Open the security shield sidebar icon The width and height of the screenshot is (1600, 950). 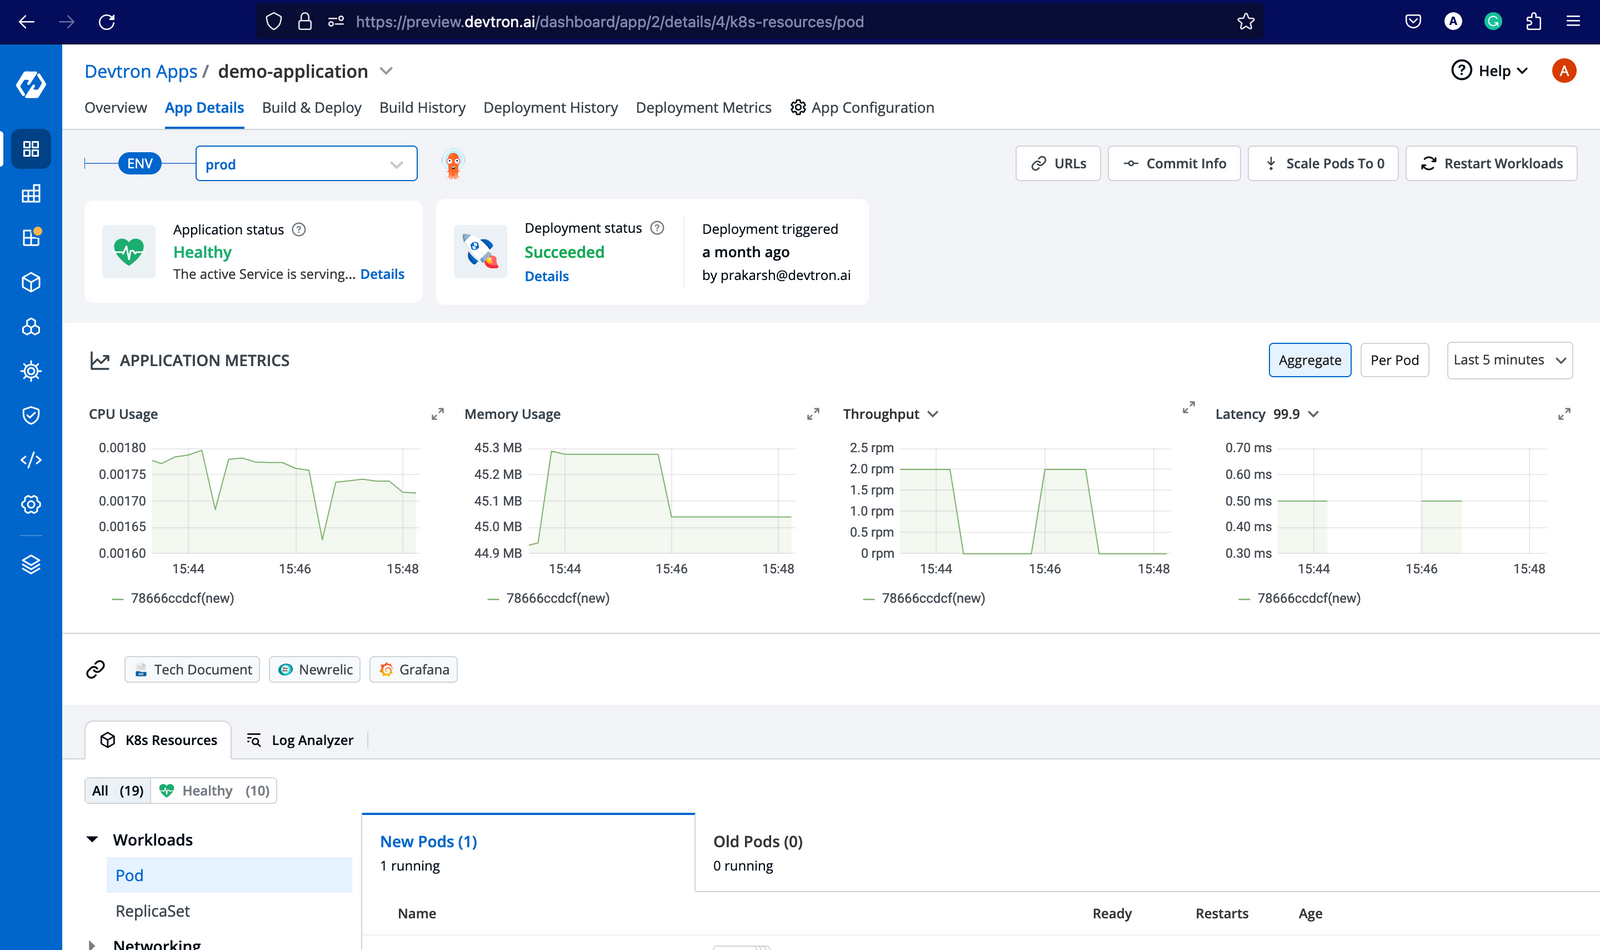pyautogui.click(x=31, y=415)
